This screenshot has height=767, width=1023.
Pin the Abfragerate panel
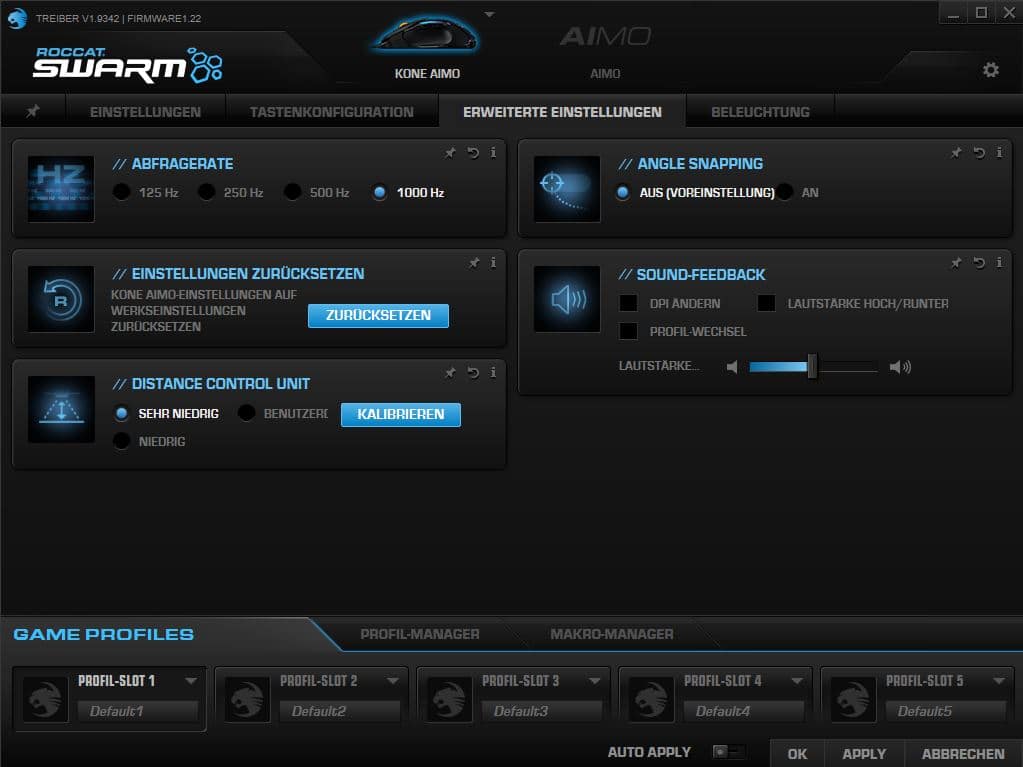[450, 153]
